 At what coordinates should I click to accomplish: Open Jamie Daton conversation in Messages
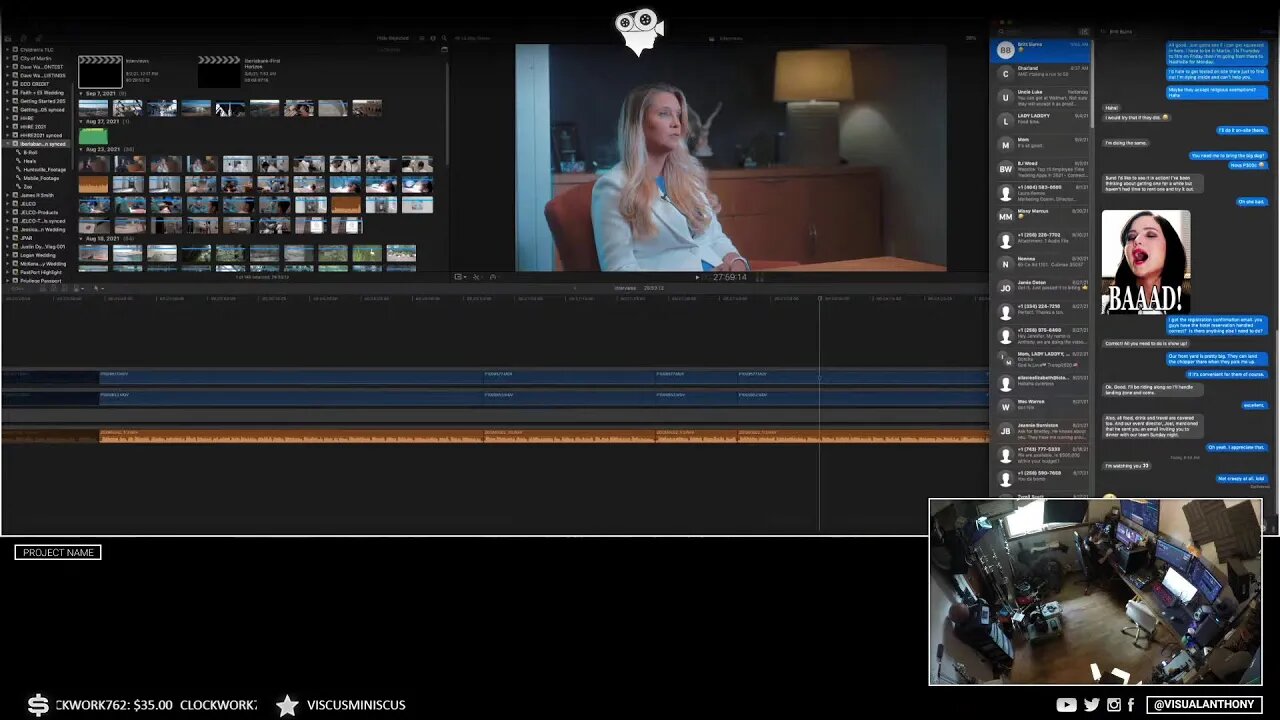pyautogui.click(x=1041, y=287)
